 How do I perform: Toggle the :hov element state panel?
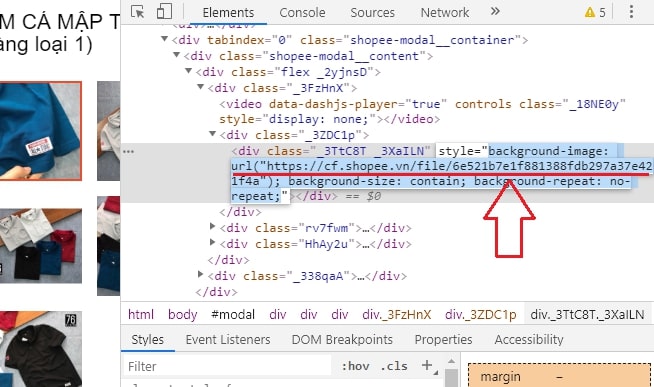[x=355, y=366]
